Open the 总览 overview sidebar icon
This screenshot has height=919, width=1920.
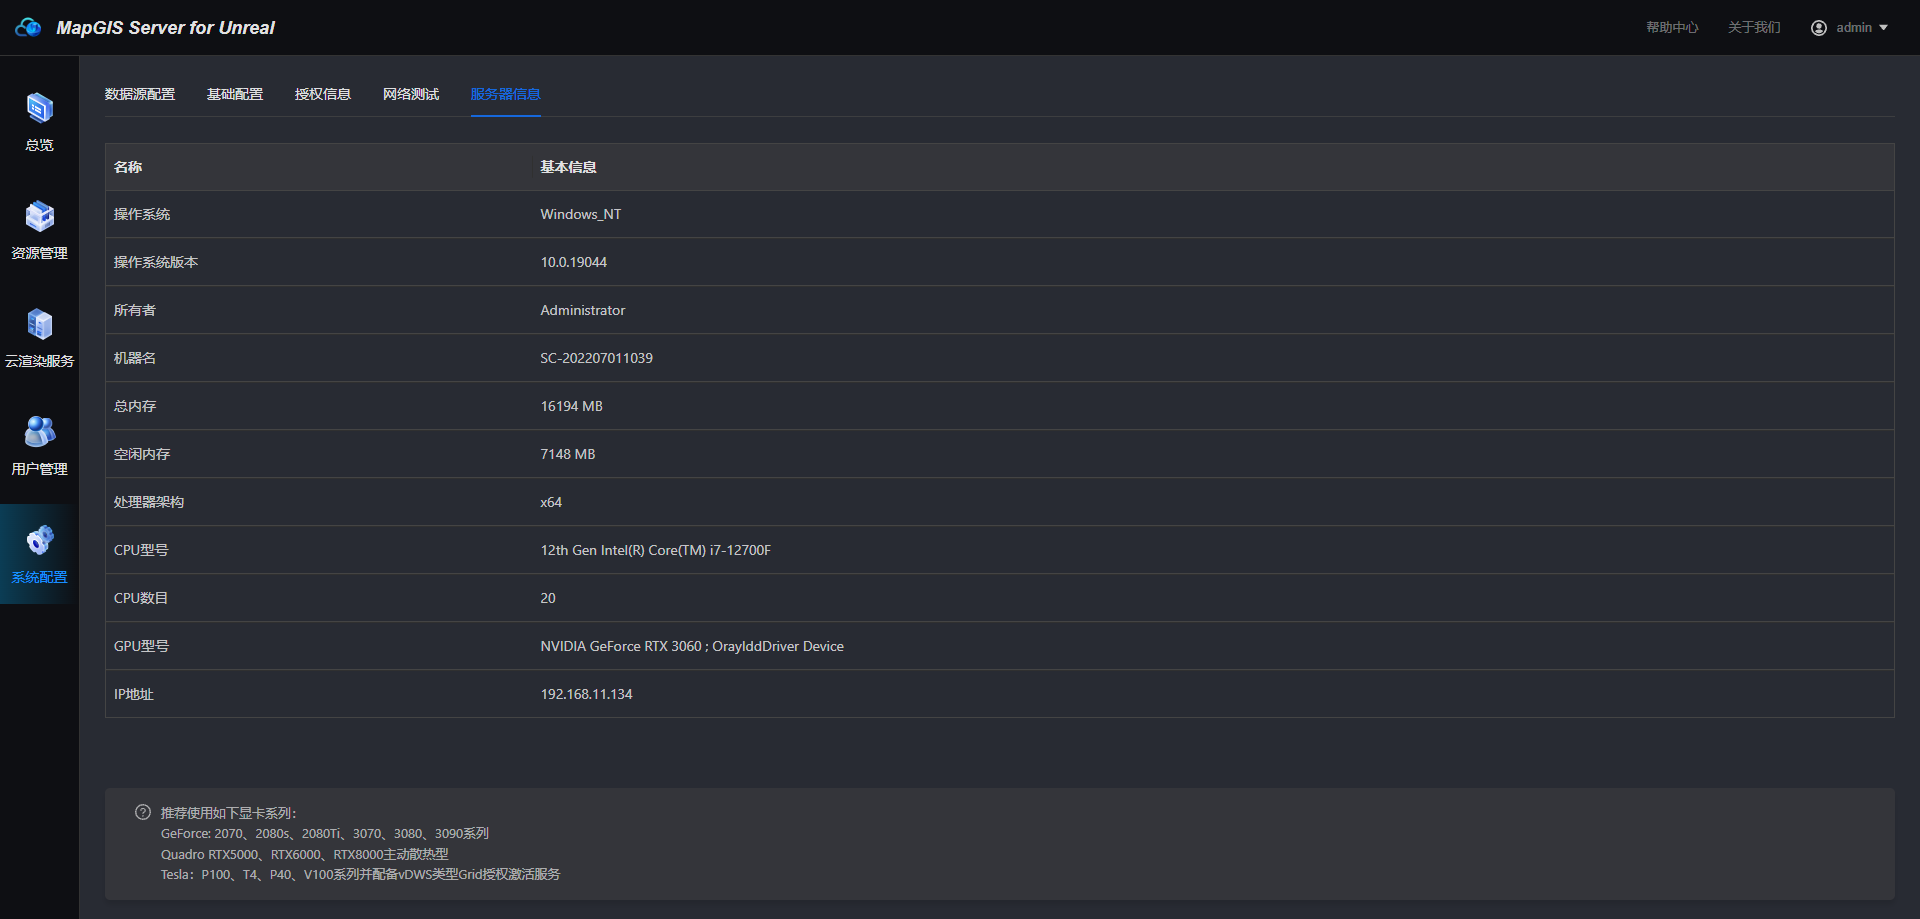click(39, 107)
